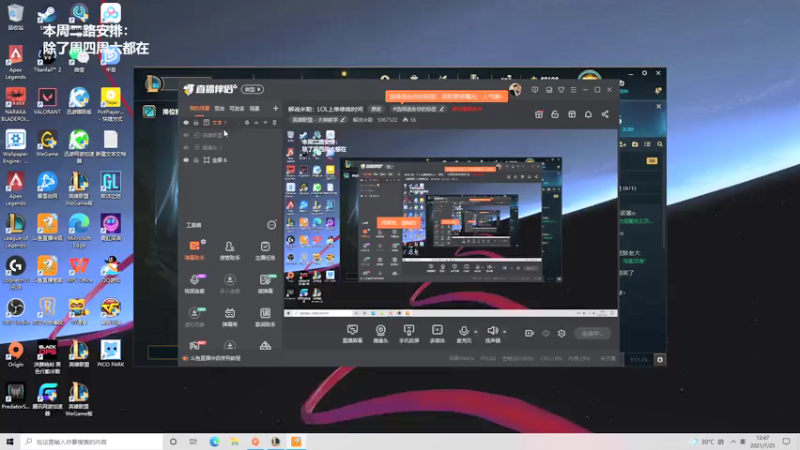Open the 歌词助手 tool icon
This screenshot has height=450, width=800.
pos(265,317)
